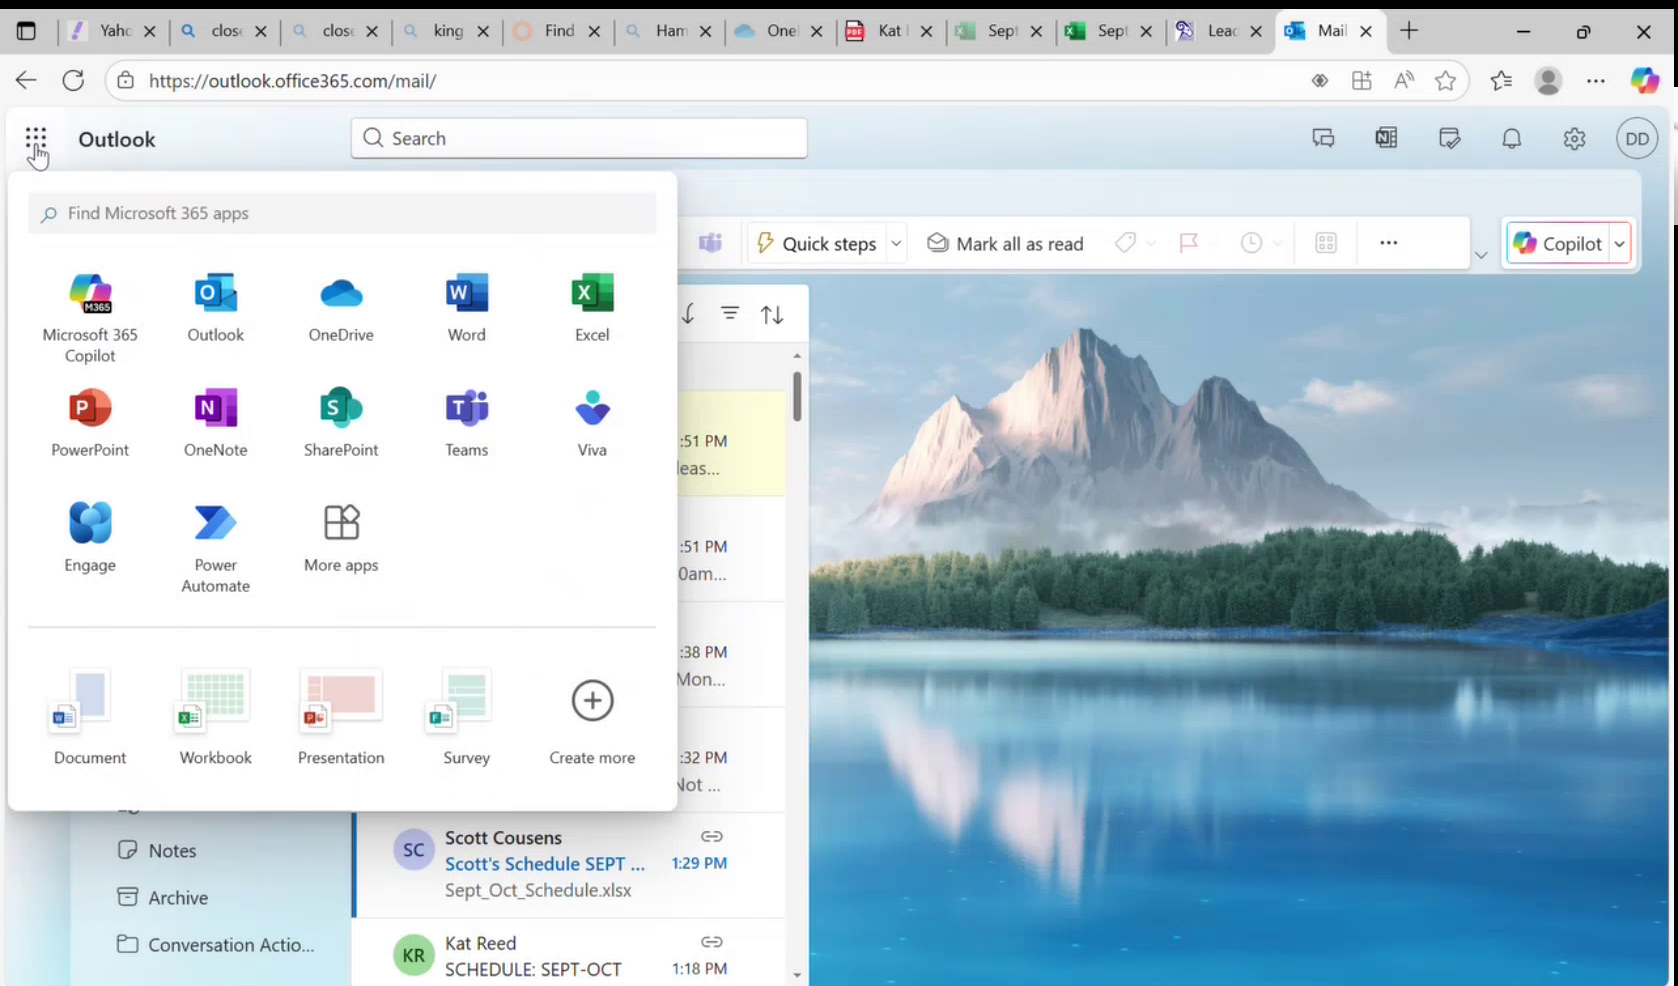Open the categorize tag icon
This screenshot has height=986, width=1678.
point(1124,242)
